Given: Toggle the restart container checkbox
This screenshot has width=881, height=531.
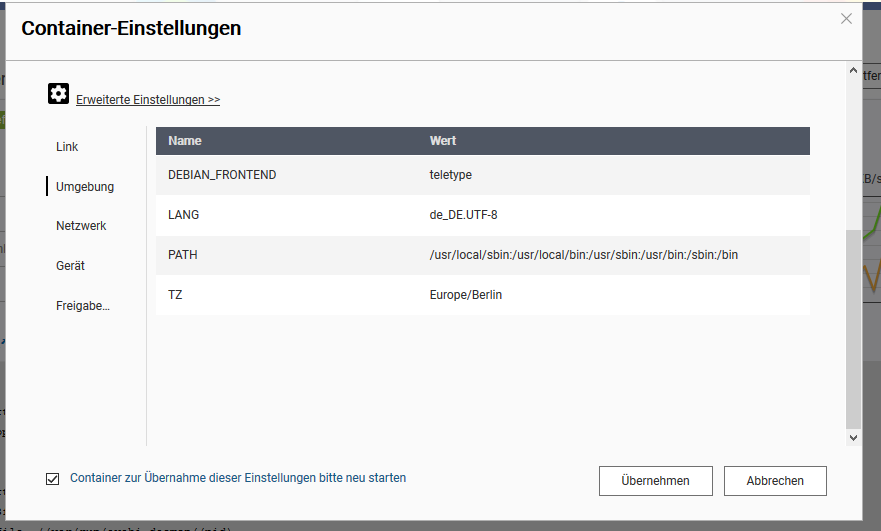Looking at the screenshot, I should [x=53, y=479].
